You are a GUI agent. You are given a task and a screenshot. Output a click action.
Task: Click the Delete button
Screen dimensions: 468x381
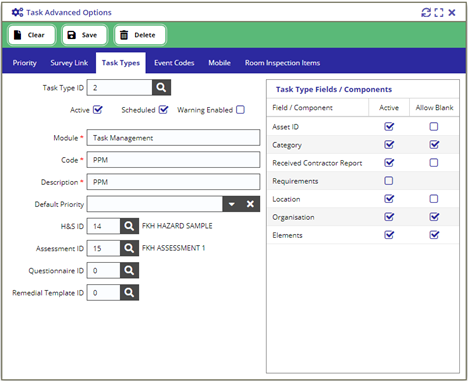(140, 35)
